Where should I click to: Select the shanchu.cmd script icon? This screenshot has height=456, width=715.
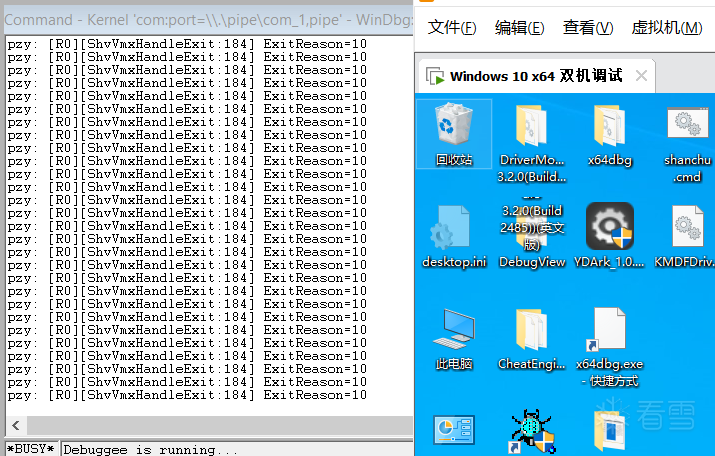pos(687,143)
